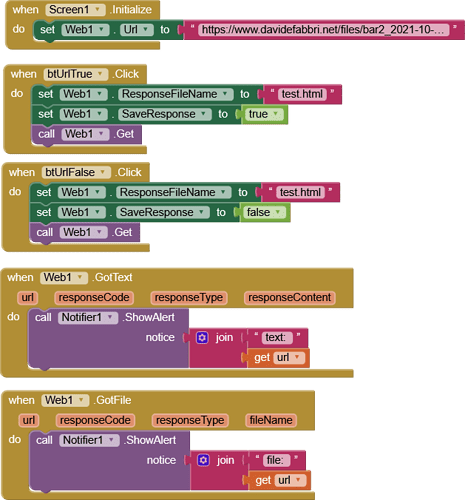The image size is (465, 500).
Task: Select the responseContent parameter in GotText
Action: click(x=290, y=298)
